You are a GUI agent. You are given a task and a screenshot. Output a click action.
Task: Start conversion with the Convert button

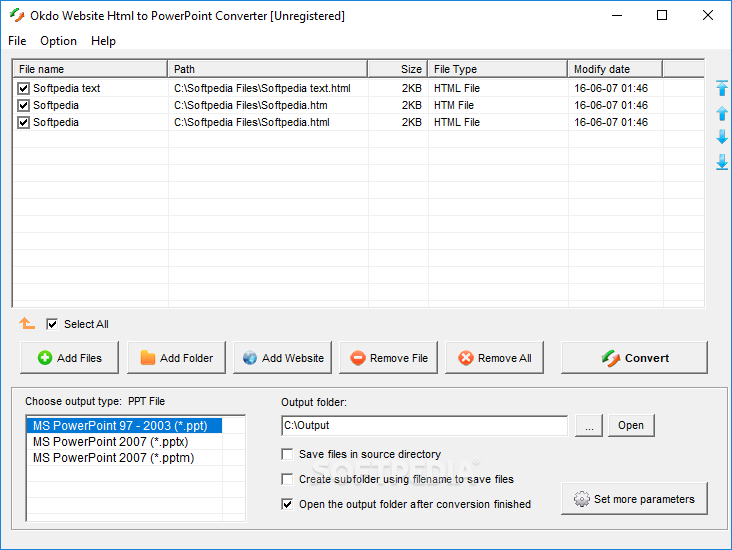[x=634, y=358]
